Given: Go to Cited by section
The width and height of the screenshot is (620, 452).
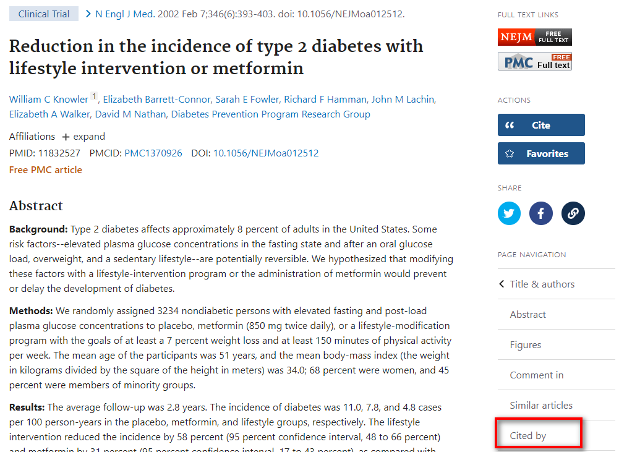Looking at the screenshot, I should 527,435.
